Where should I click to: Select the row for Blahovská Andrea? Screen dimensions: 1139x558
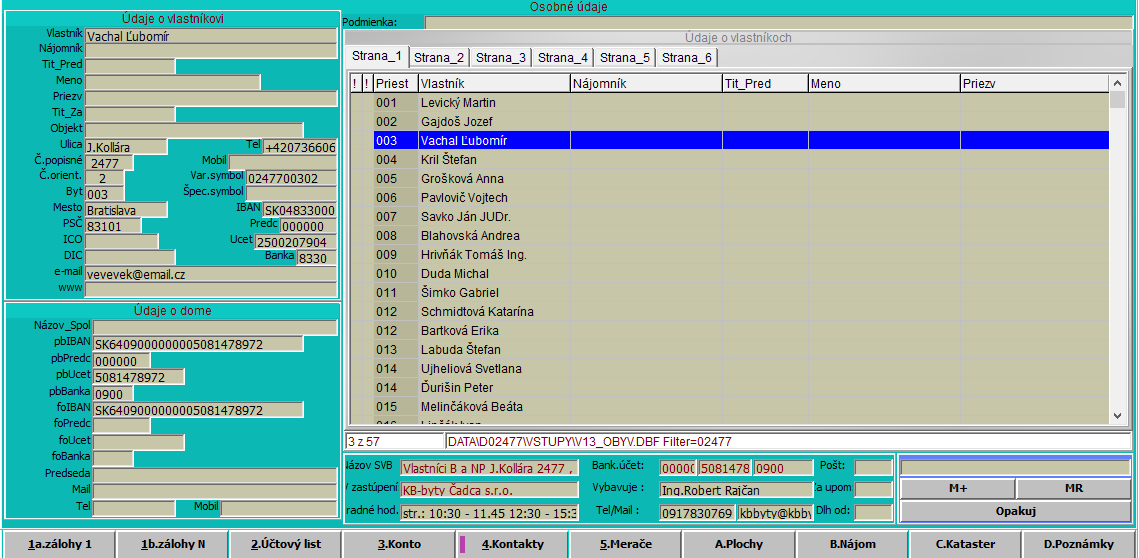[x=729, y=235]
